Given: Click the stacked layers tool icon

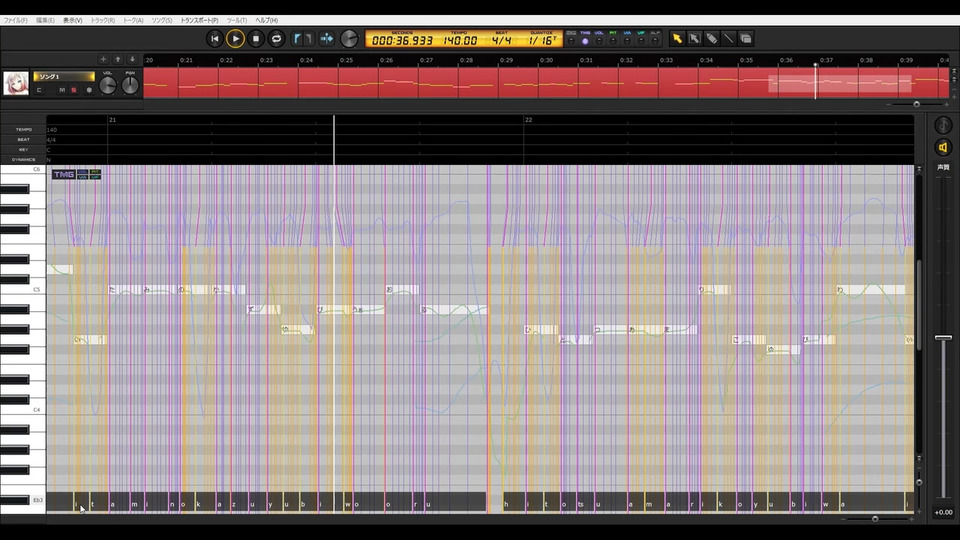Looking at the screenshot, I should coord(746,39).
